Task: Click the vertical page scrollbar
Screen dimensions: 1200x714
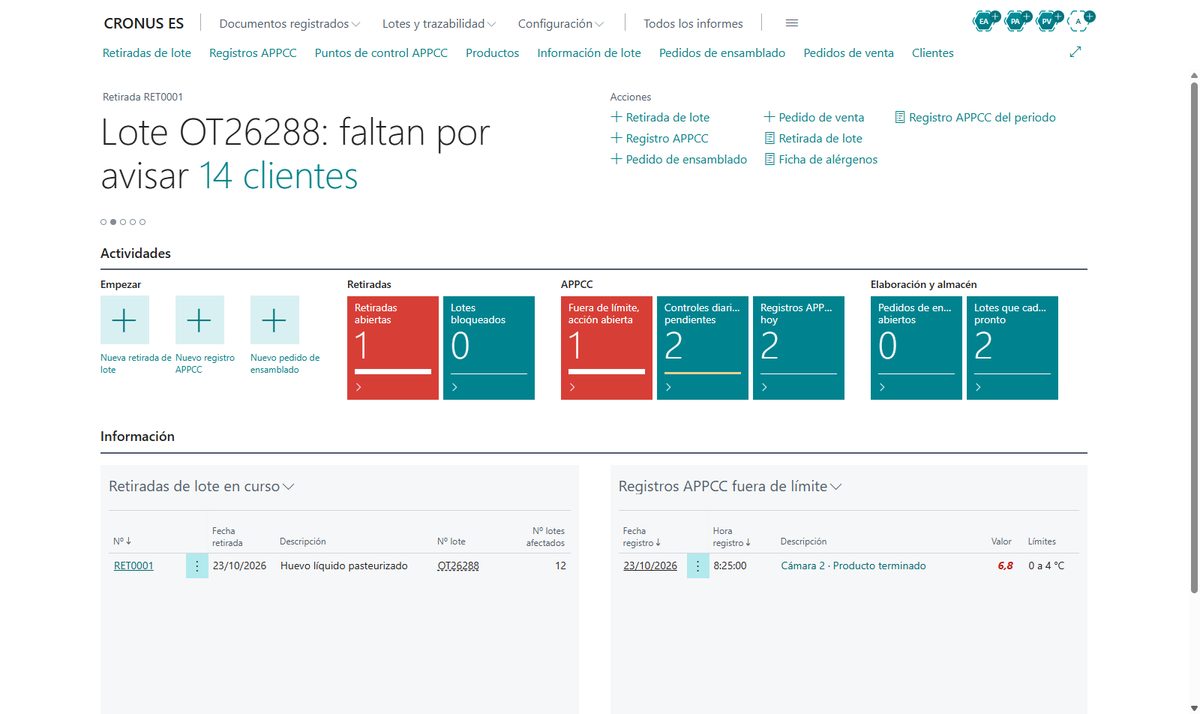Action: [x=1193, y=340]
